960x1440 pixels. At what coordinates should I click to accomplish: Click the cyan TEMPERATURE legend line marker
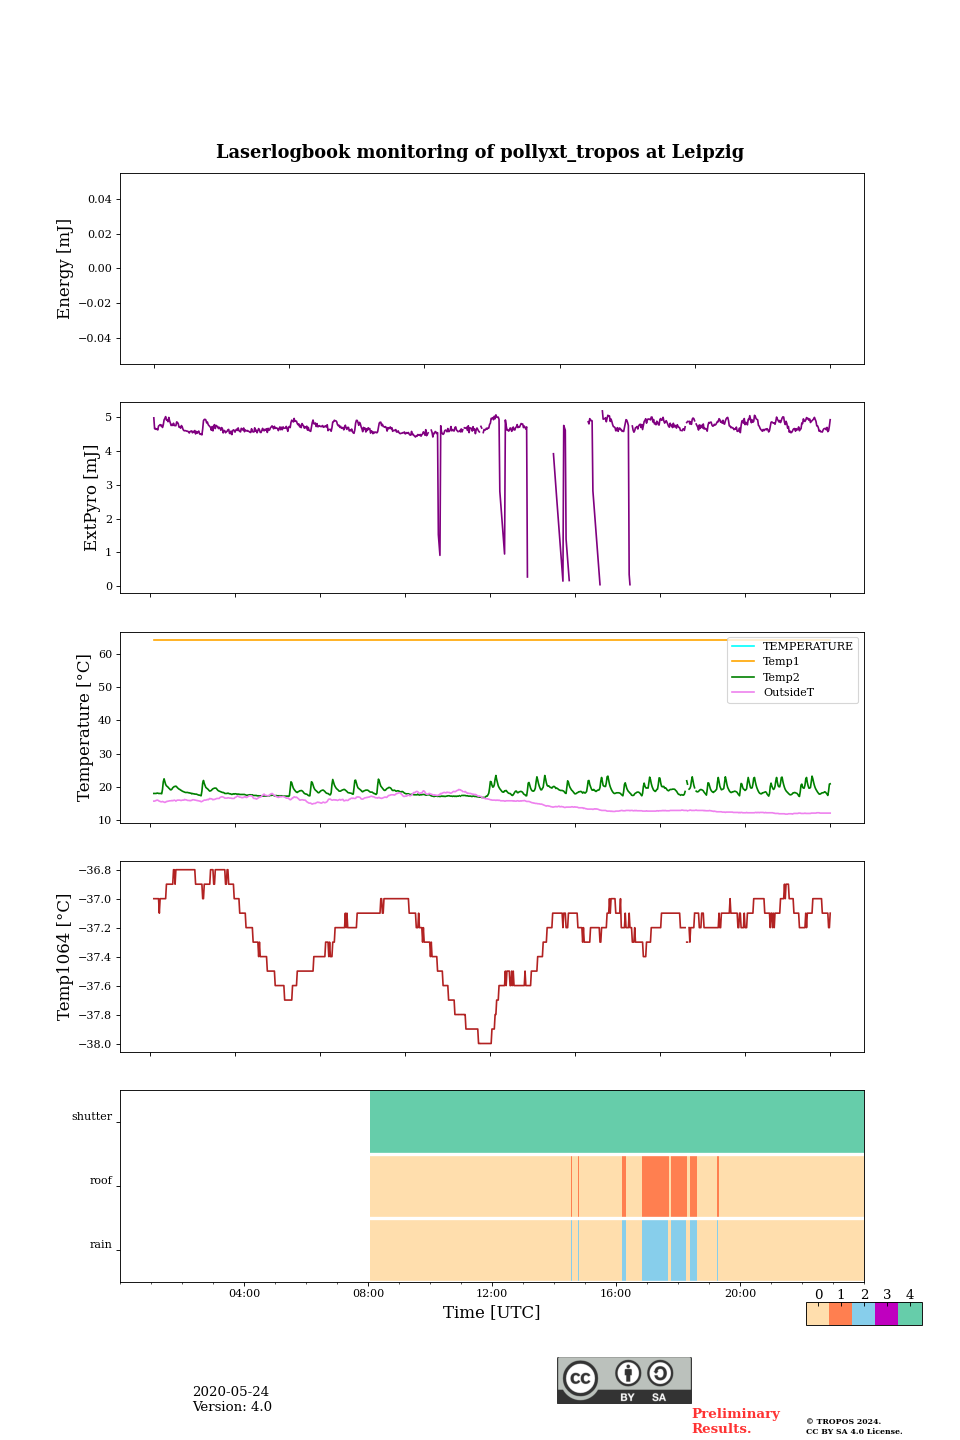(x=744, y=647)
